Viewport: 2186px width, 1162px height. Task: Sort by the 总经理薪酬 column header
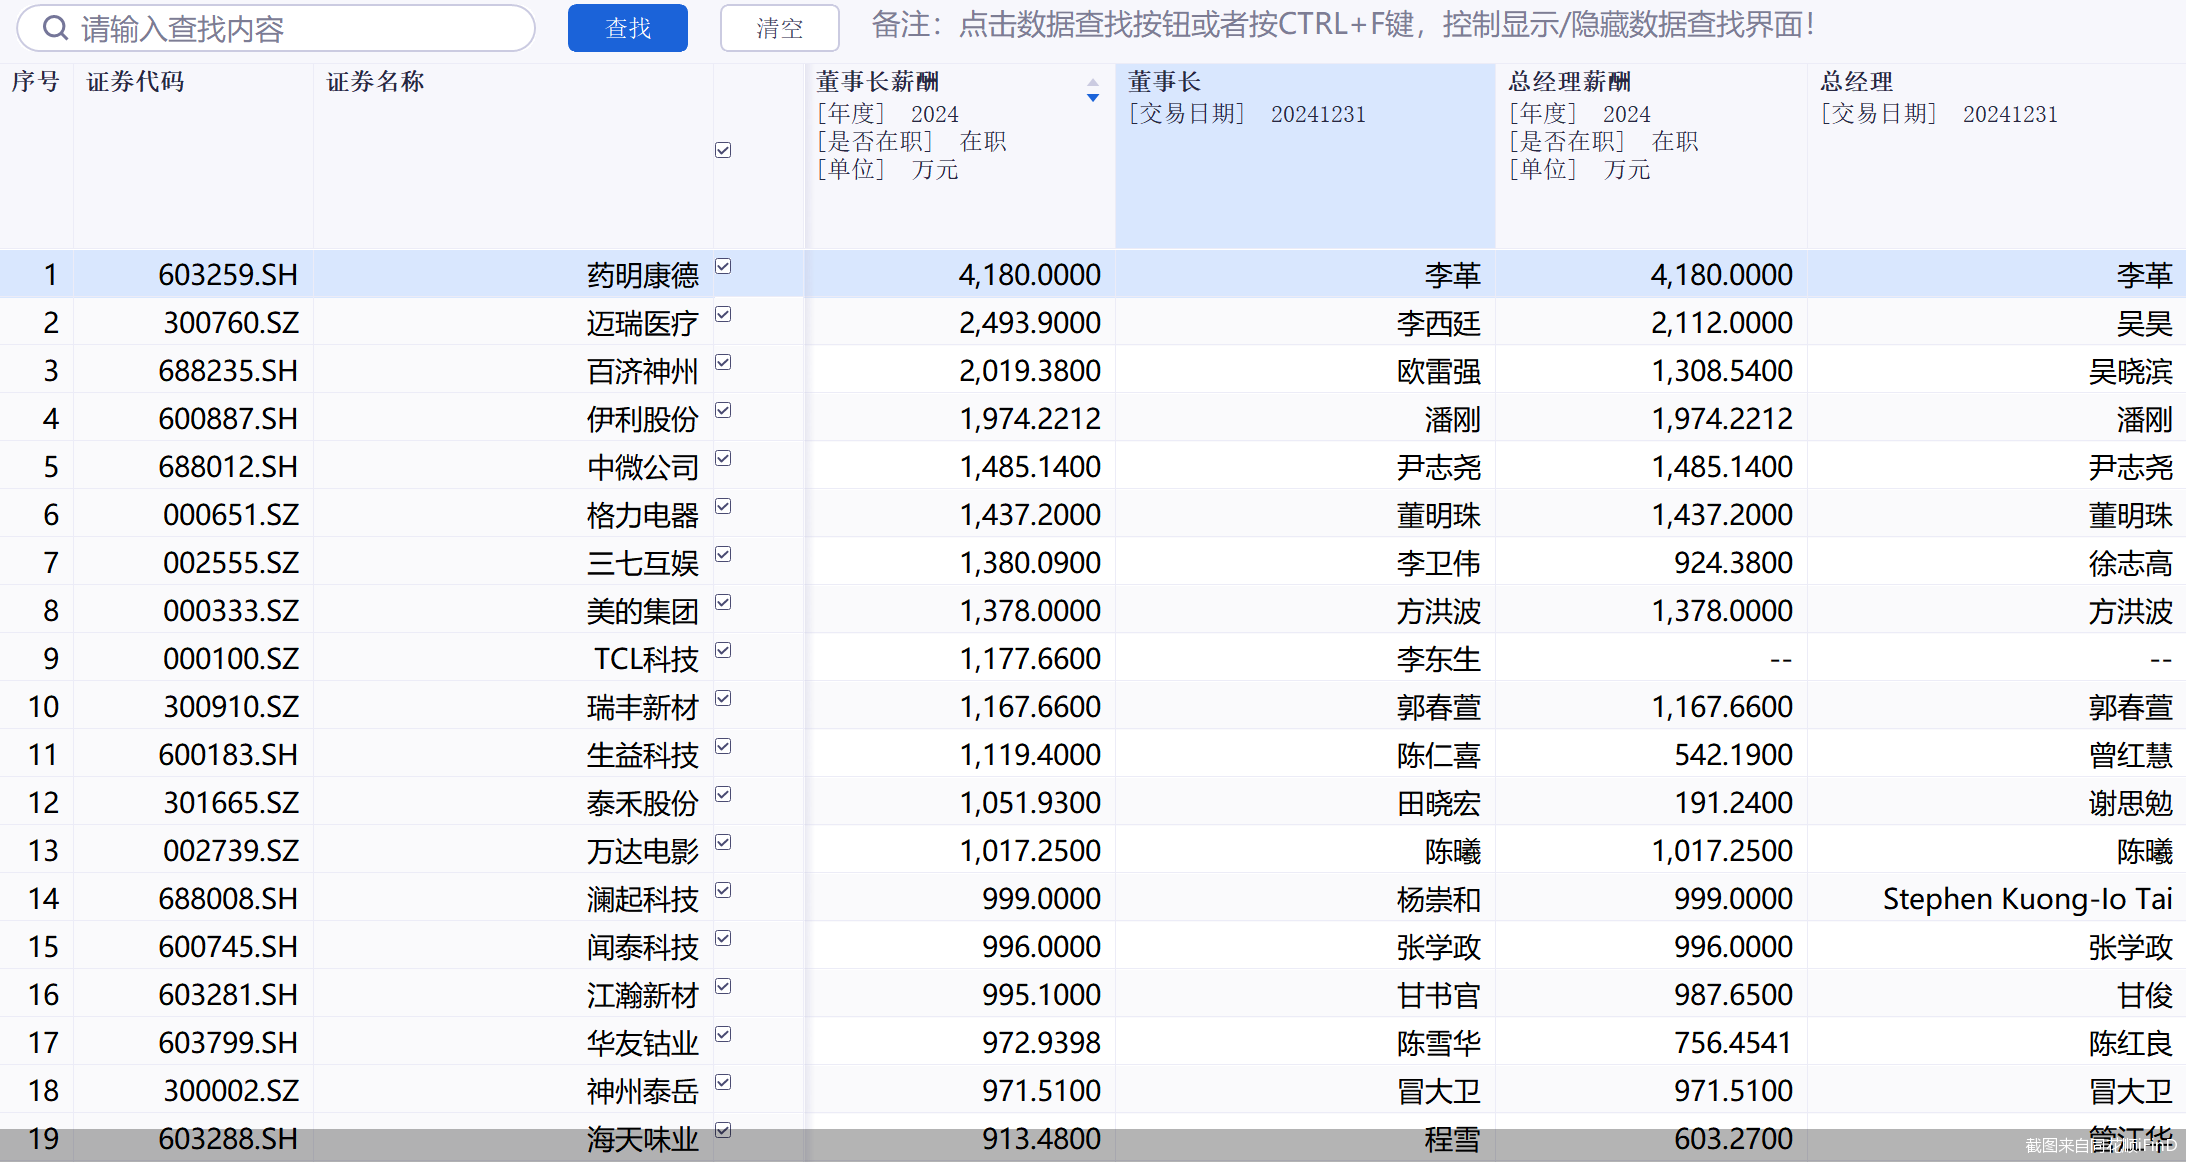click(x=1568, y=82)
